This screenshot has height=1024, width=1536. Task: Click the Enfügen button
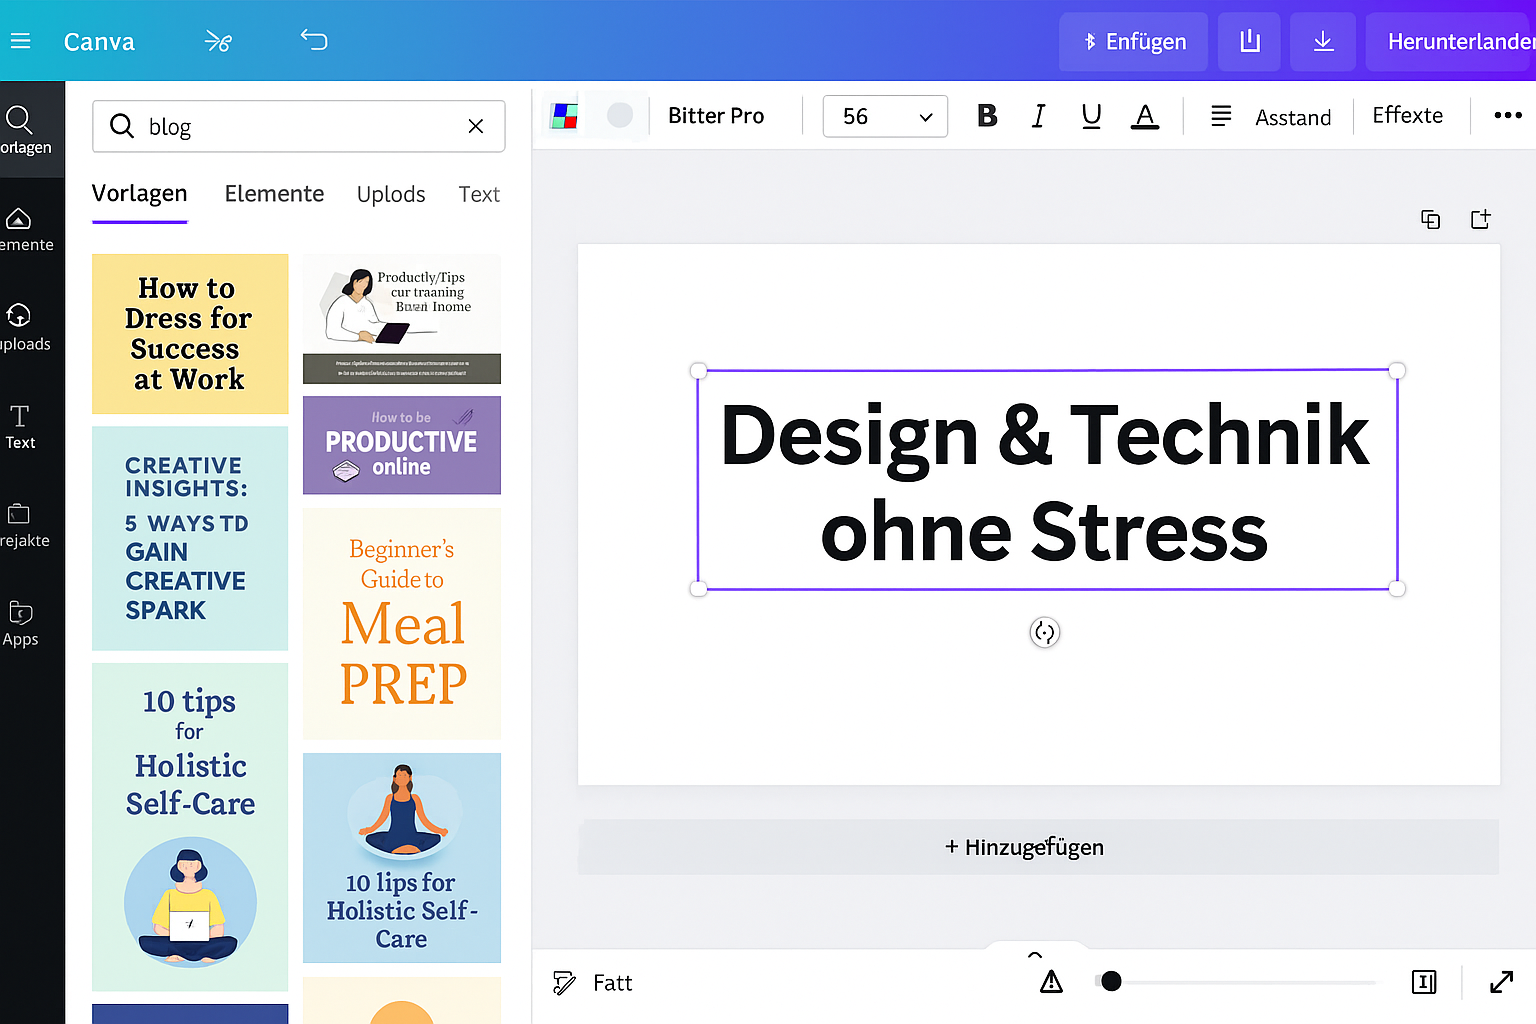1133,42
